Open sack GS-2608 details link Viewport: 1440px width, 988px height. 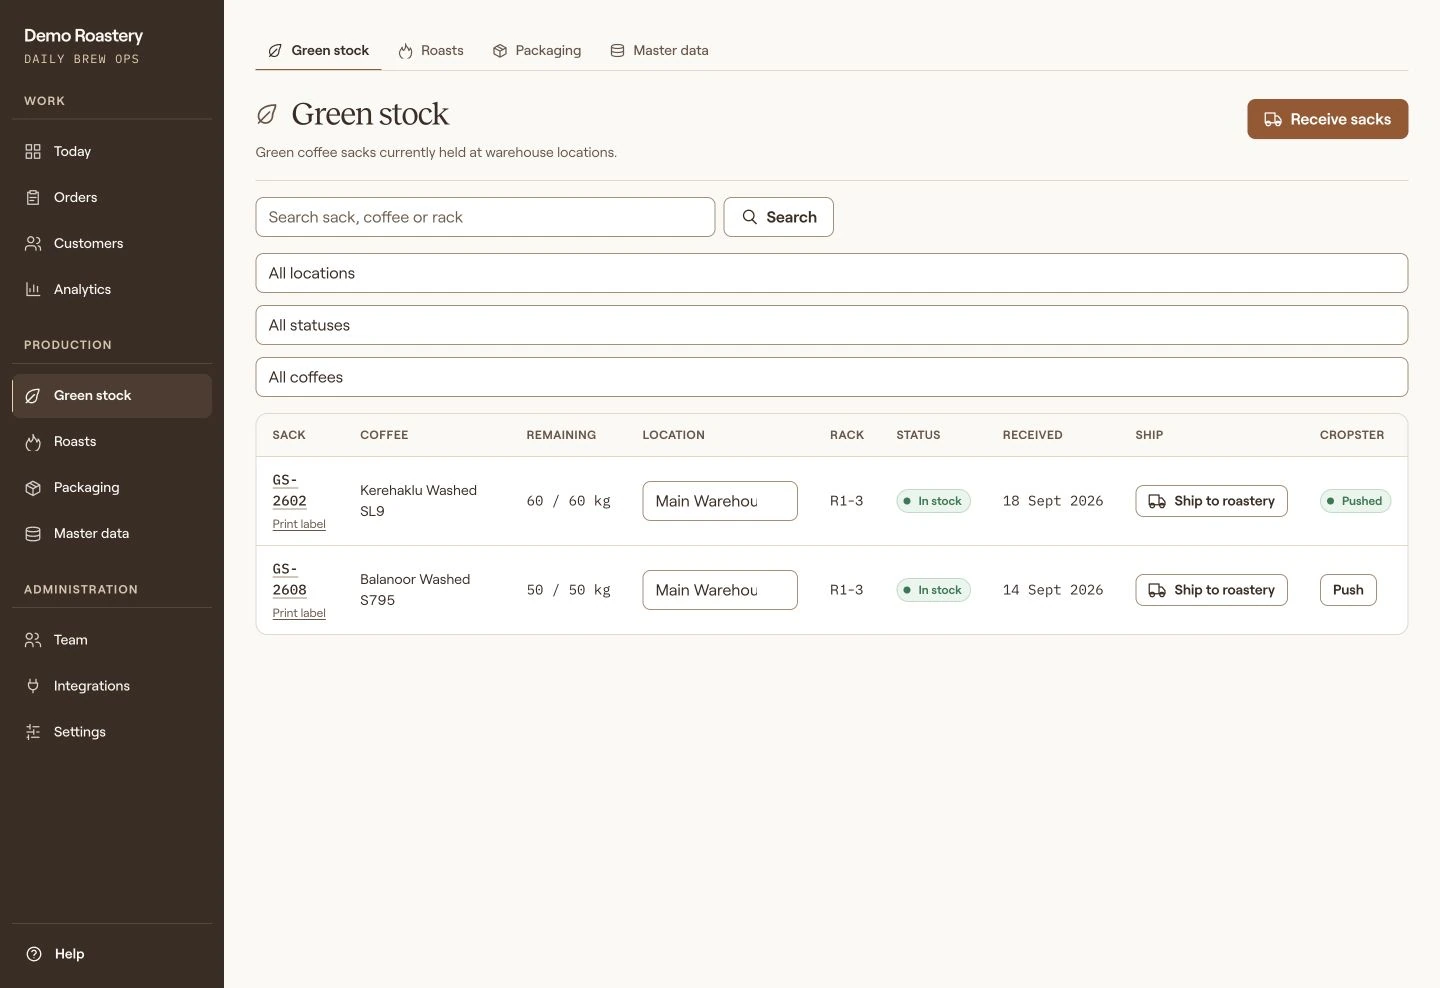click(289, 579)
